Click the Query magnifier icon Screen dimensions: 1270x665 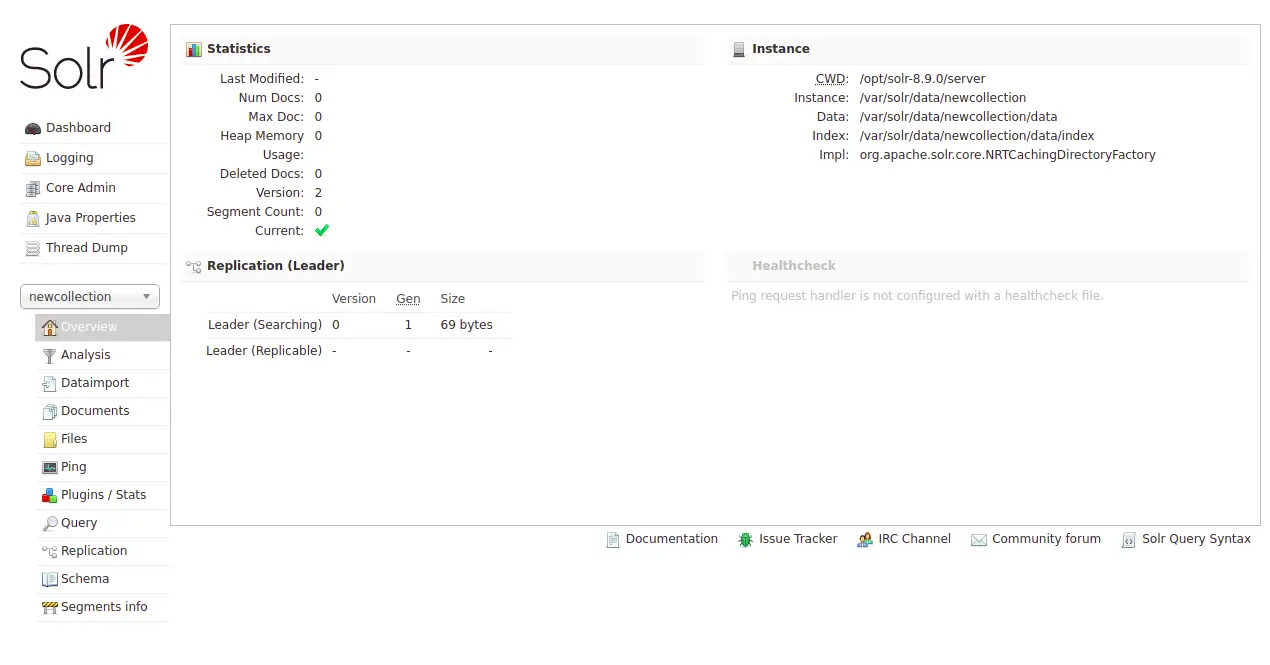click(x=50, y=523)
